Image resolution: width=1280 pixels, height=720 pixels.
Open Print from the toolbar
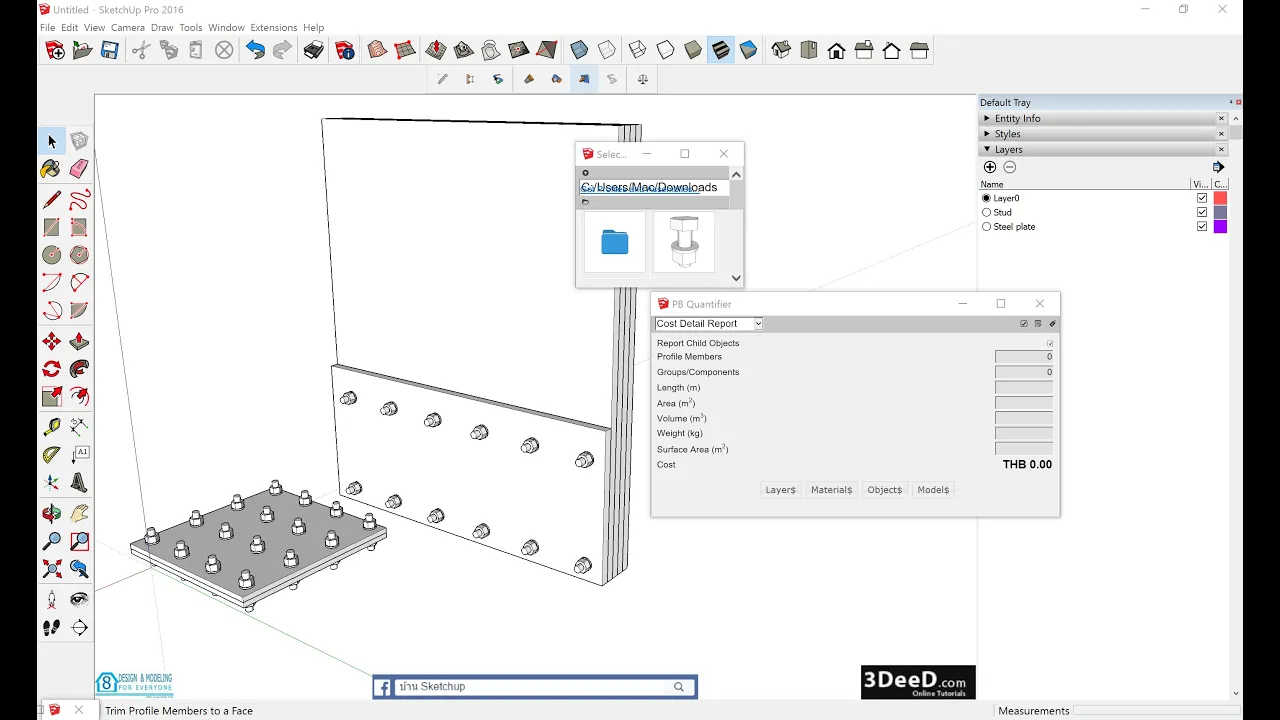[x=314, y=50]
